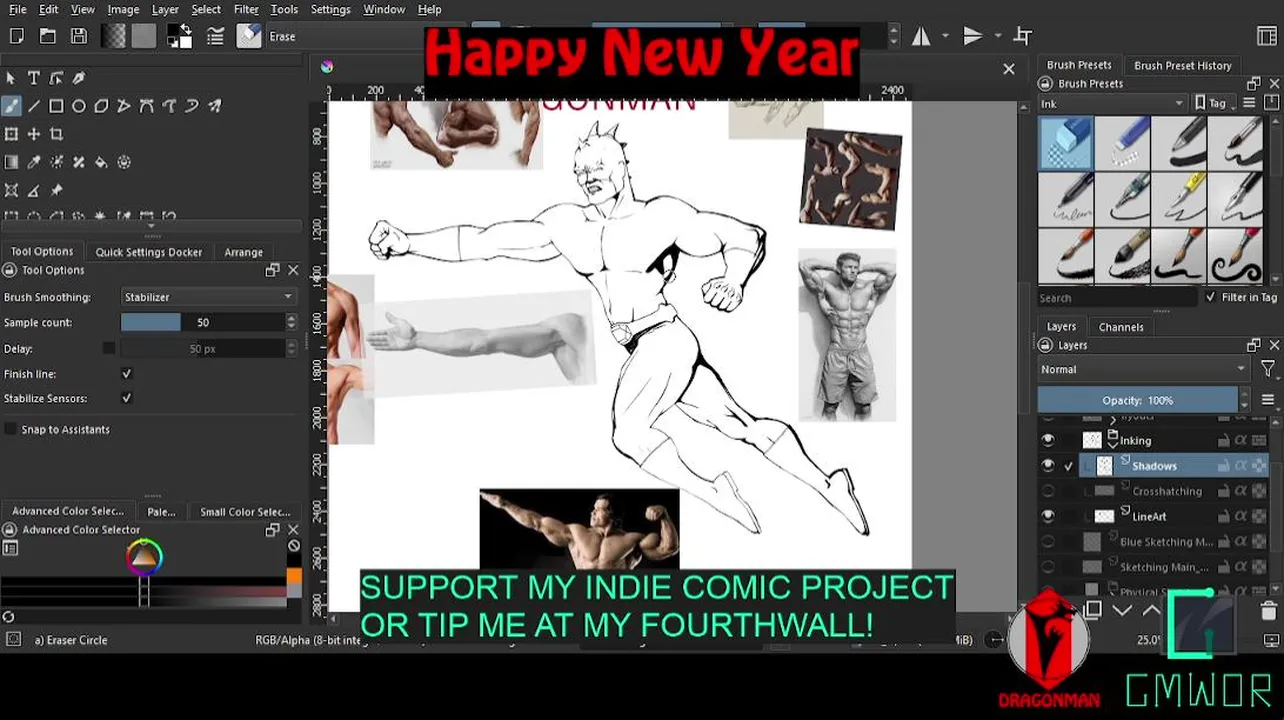1284x720 pixels.
Task: Open the Brush Smoothing Stabilizer dropdown
Action: click(x=208, y=297)
